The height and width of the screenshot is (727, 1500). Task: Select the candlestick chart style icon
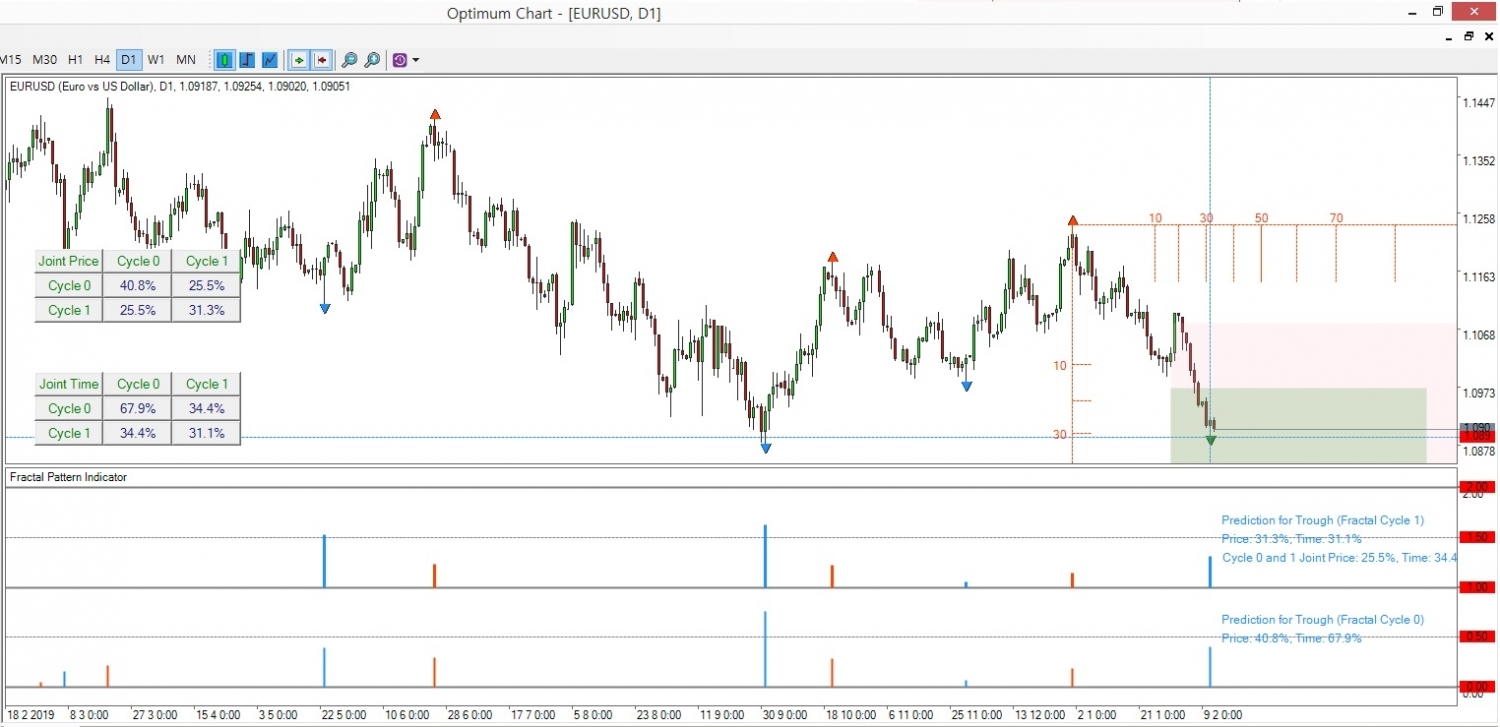[225, 60]
